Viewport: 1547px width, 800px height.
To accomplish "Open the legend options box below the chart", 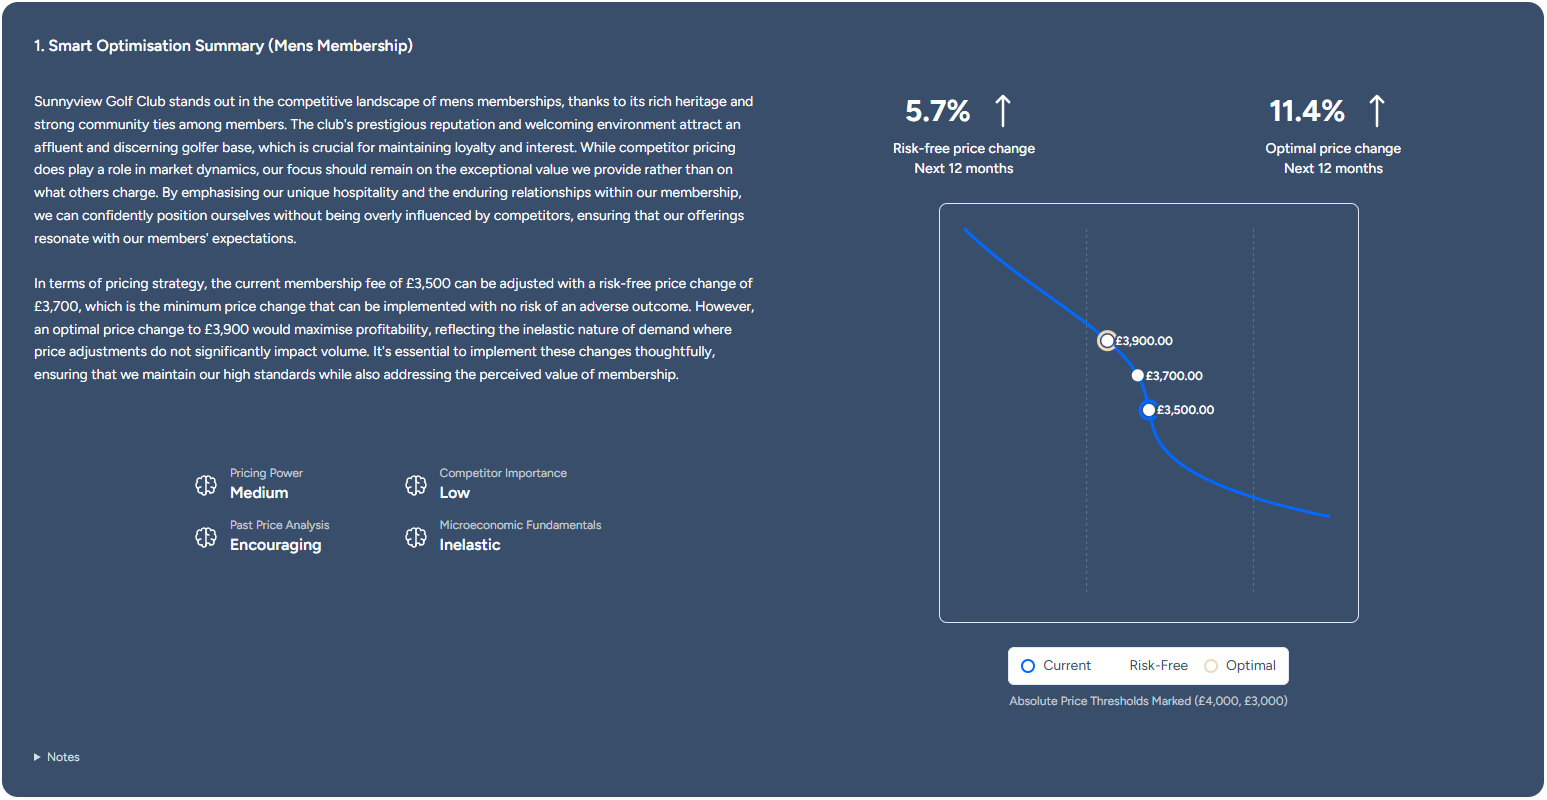I will click(1148, 665).
